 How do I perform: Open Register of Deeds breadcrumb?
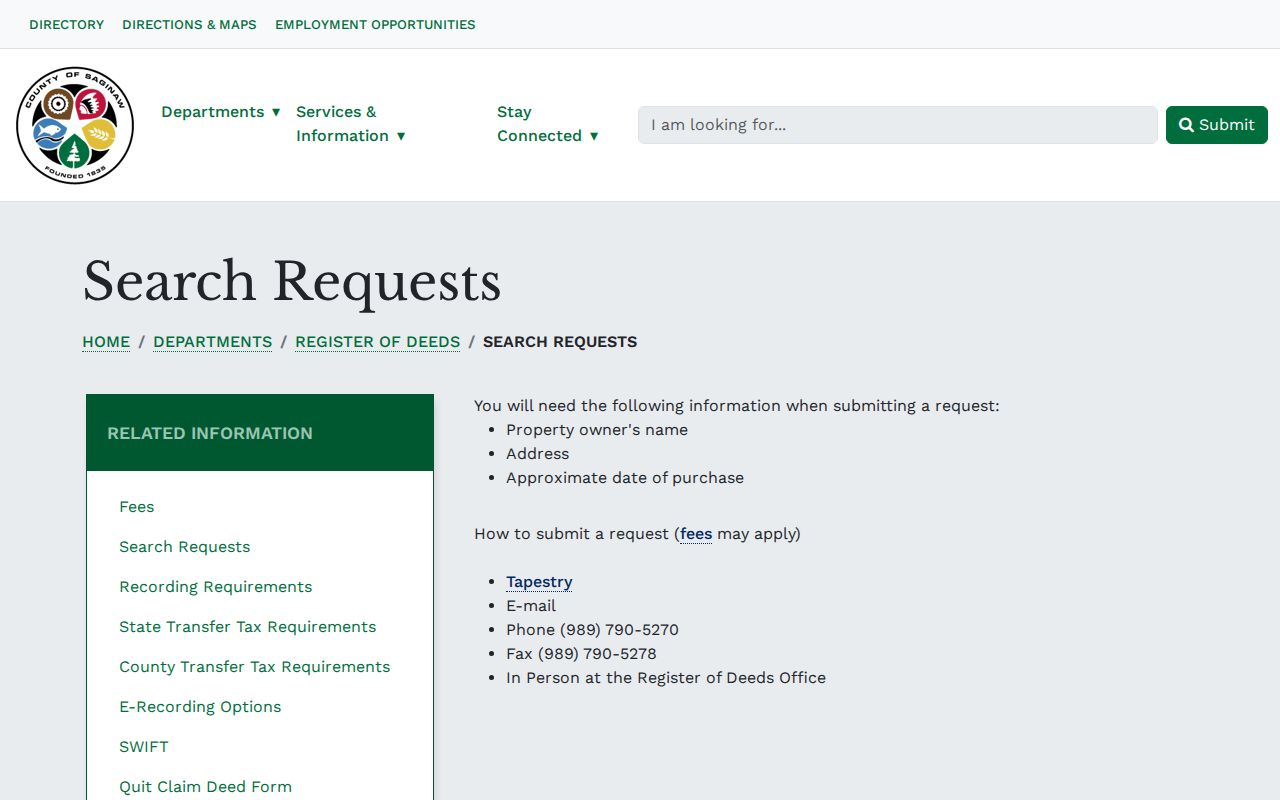click(377, 342)
